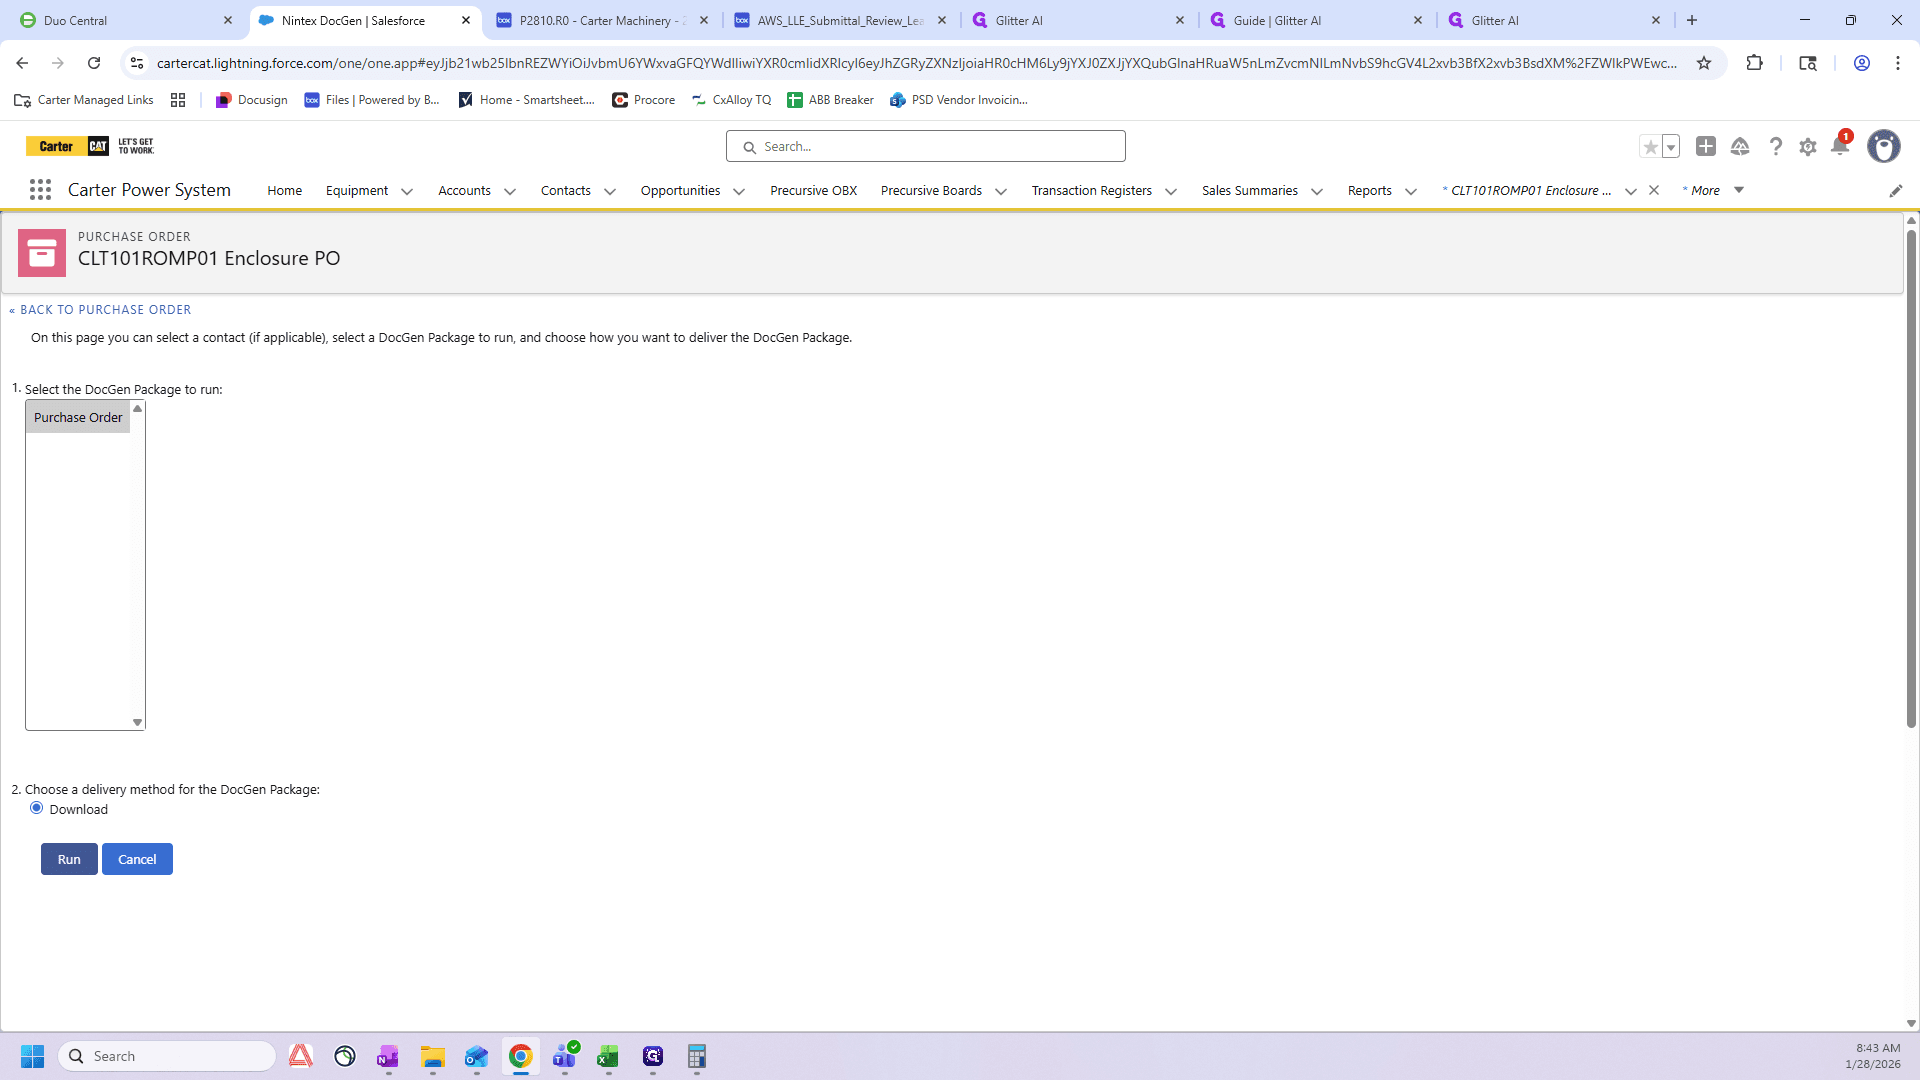Open Global Actions plus icon
Viewport: 1920px width, 1080px height.
[1706, 146]
